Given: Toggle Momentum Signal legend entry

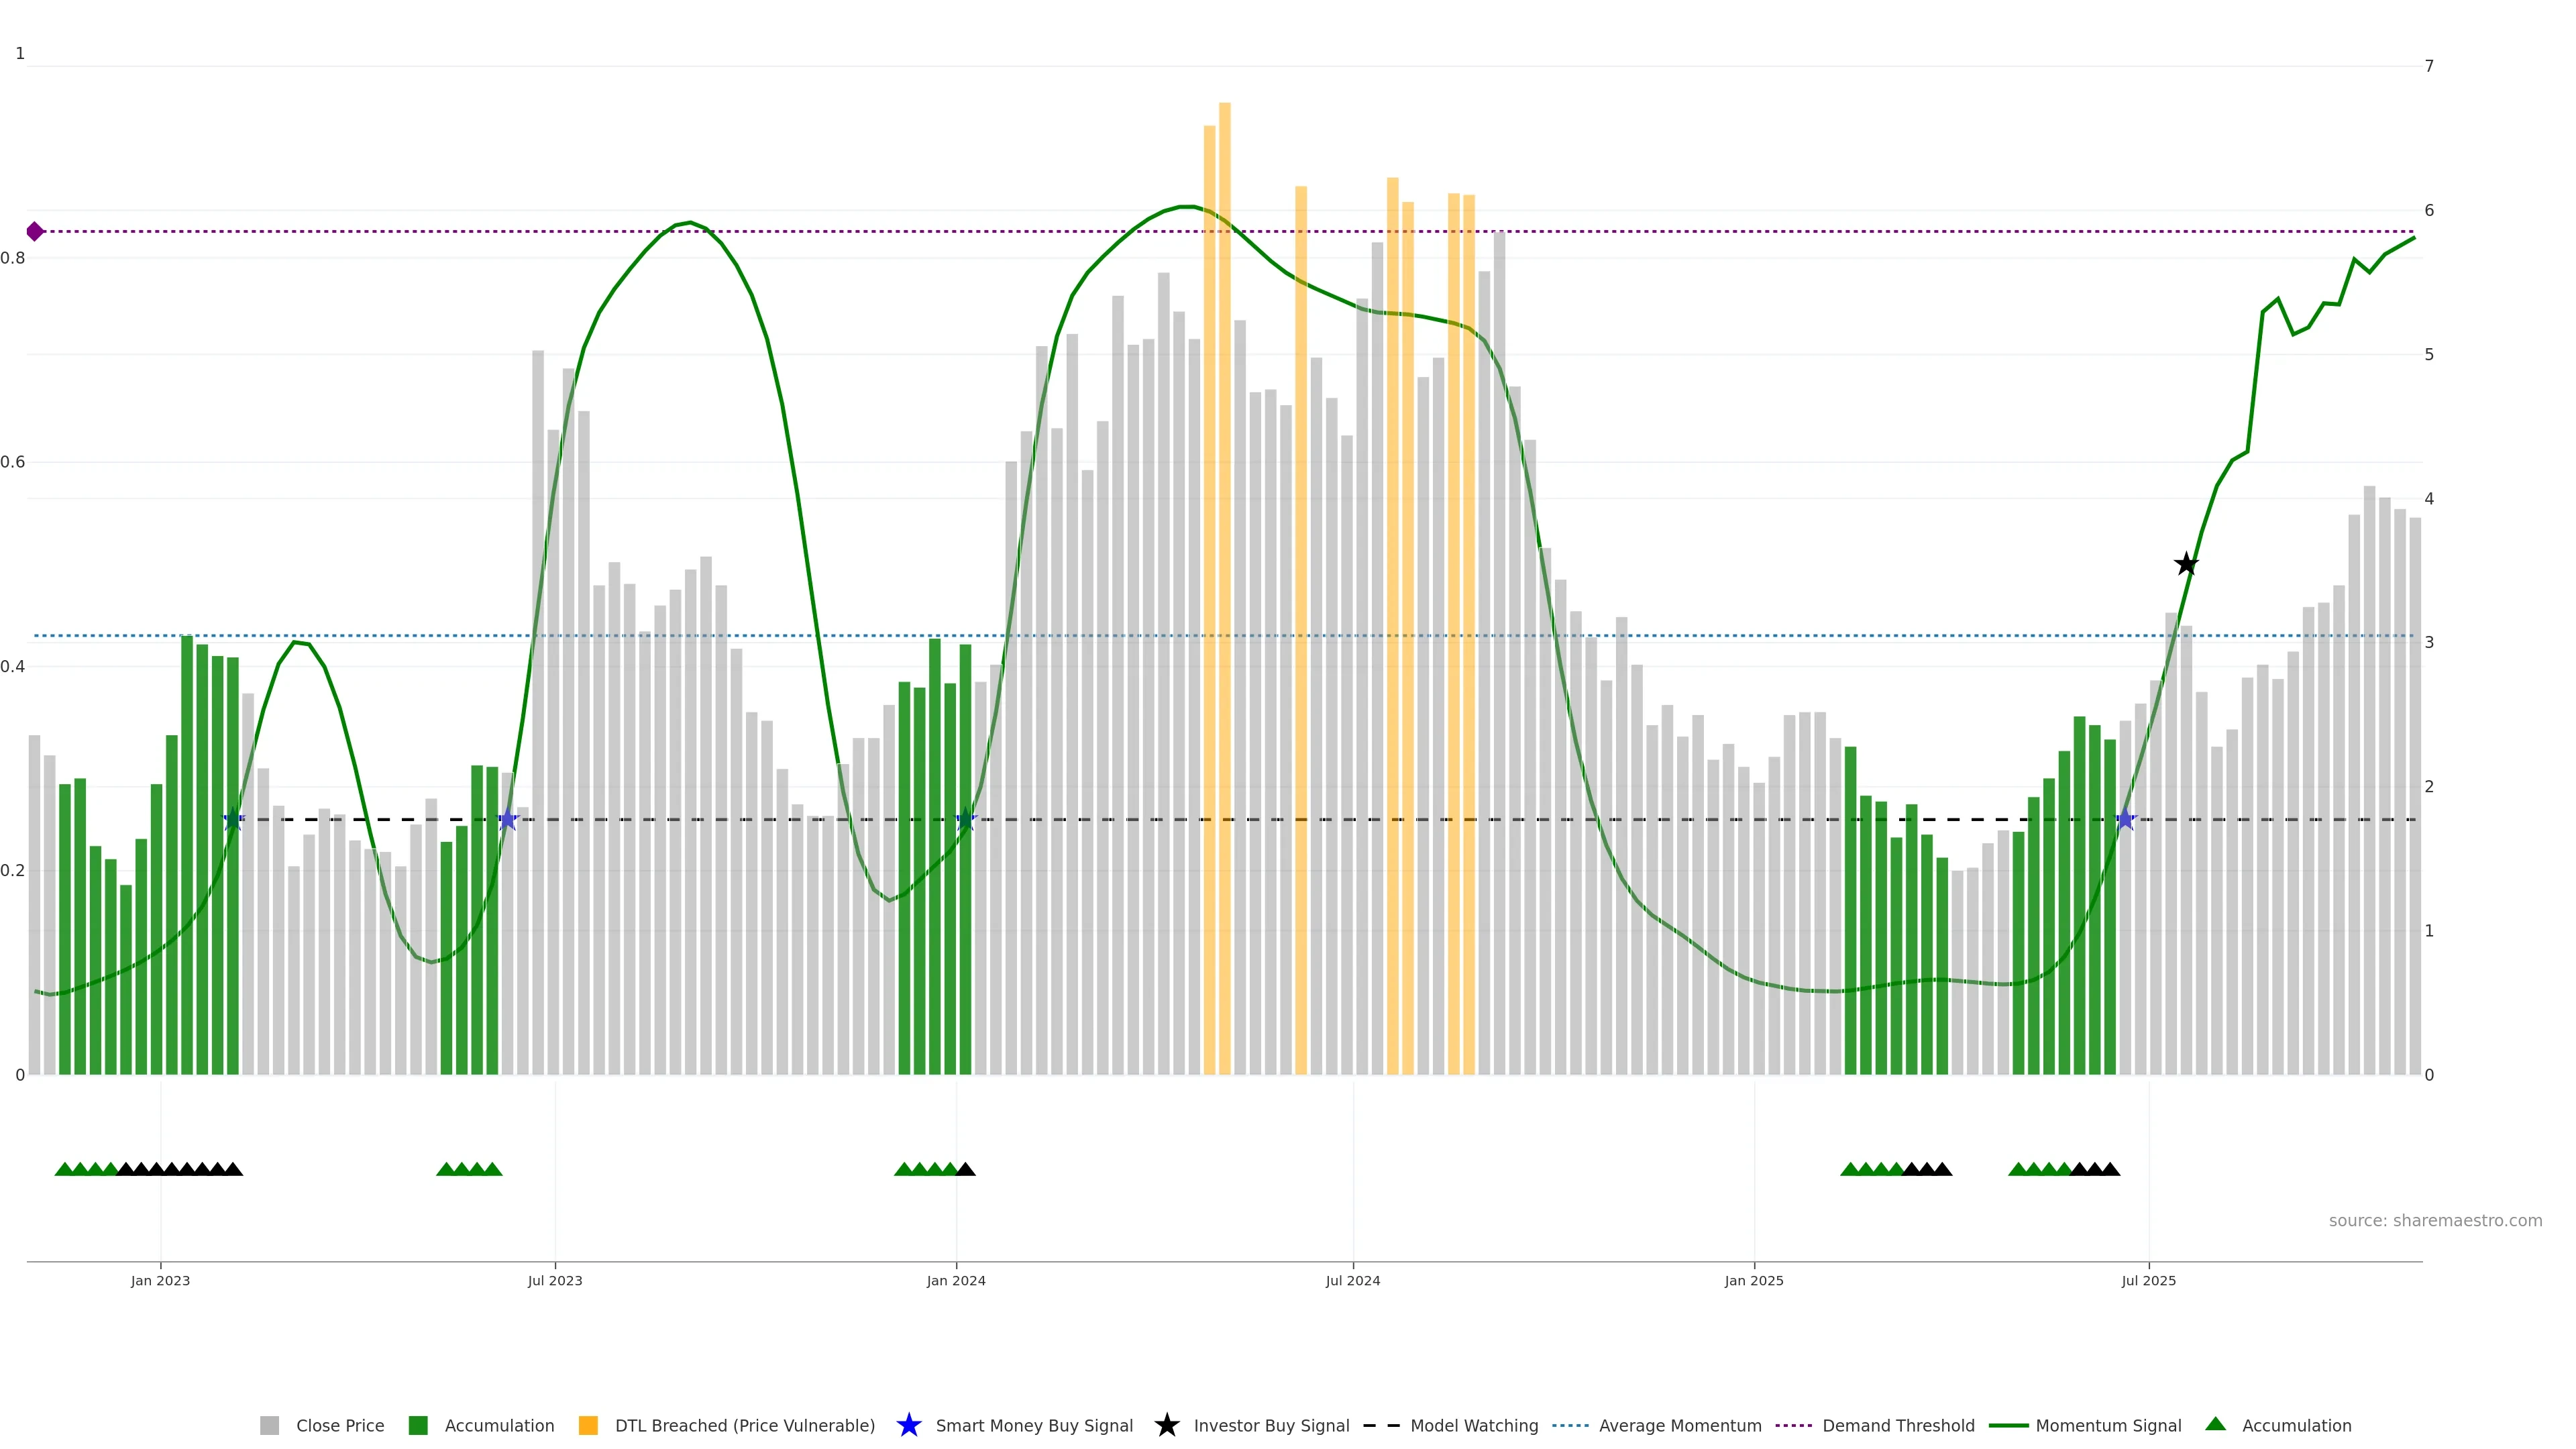Looking at the screenshot, I should 2108,1426.
